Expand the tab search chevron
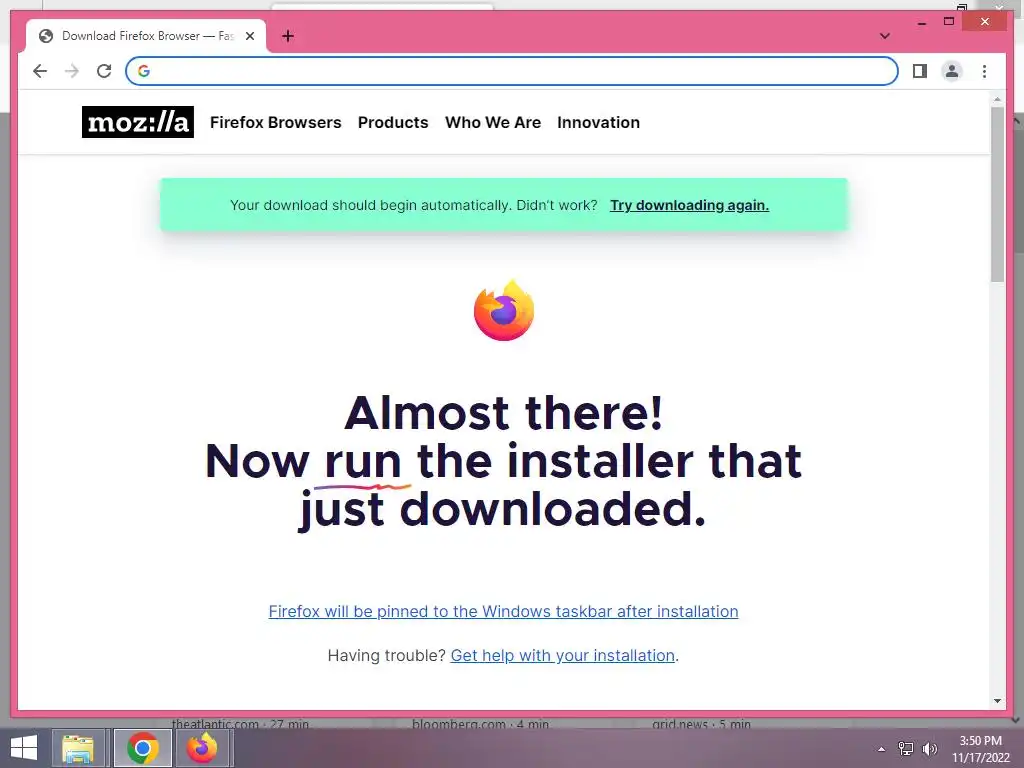Viewport: 1024px width, 768px height. [884, 36]
